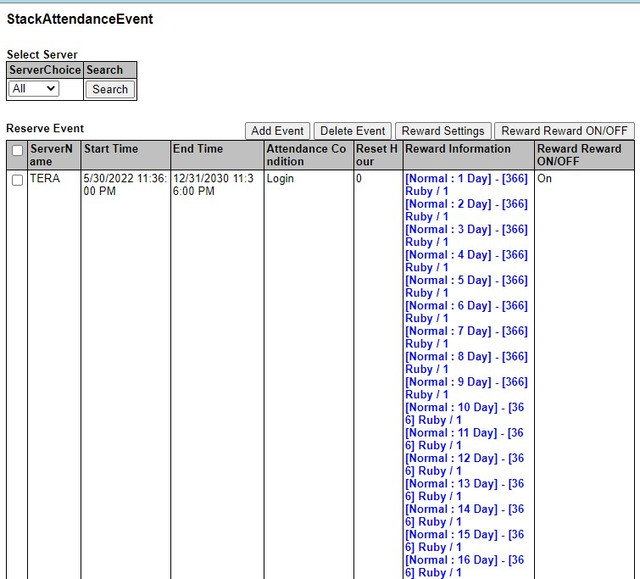Open the Normal : 1 Day reward link
Screen dimensions: 640x579
click(x=466, y=184)
